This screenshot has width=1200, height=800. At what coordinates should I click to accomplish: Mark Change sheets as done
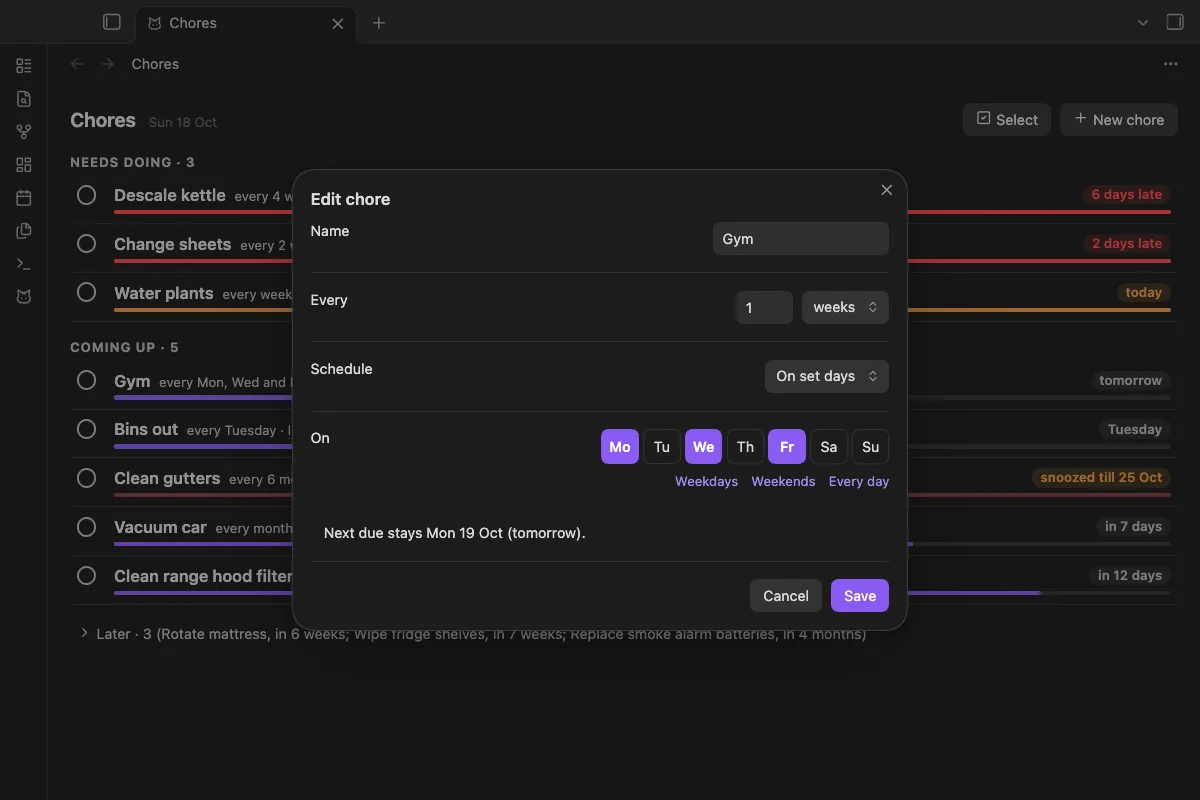[x=87, y=244]
